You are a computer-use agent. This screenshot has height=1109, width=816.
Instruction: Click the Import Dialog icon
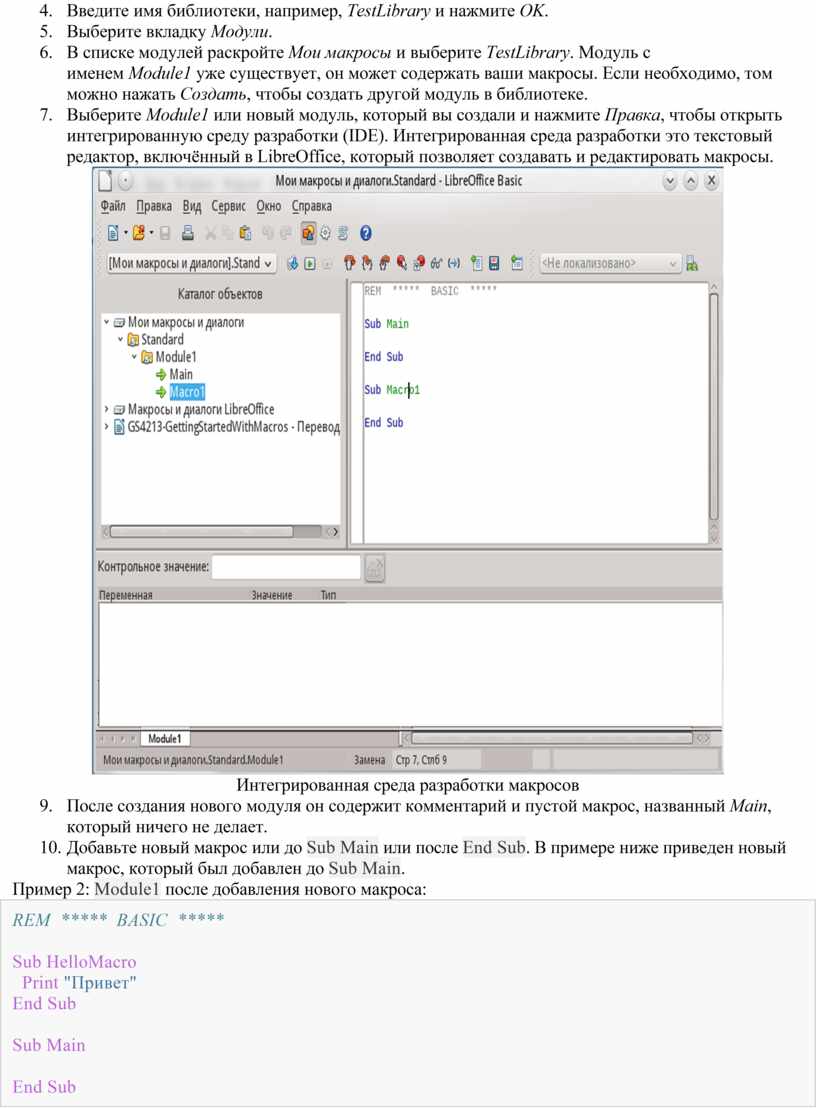(x=517, y=263)
